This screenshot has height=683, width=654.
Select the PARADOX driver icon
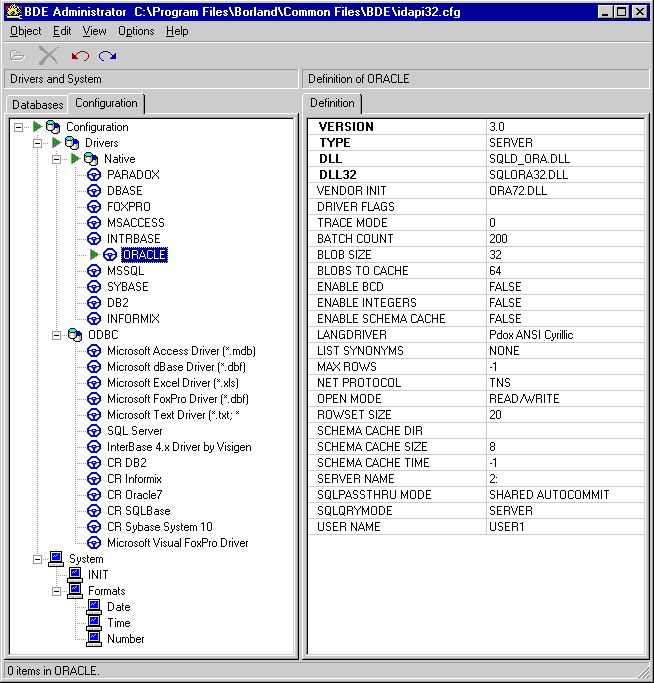[95, 175]
